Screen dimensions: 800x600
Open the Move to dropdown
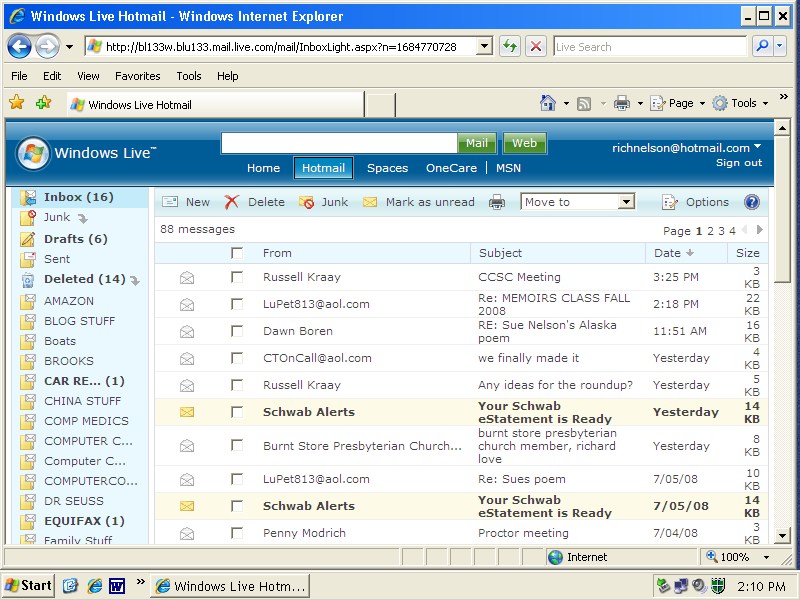tap(577, 201)
